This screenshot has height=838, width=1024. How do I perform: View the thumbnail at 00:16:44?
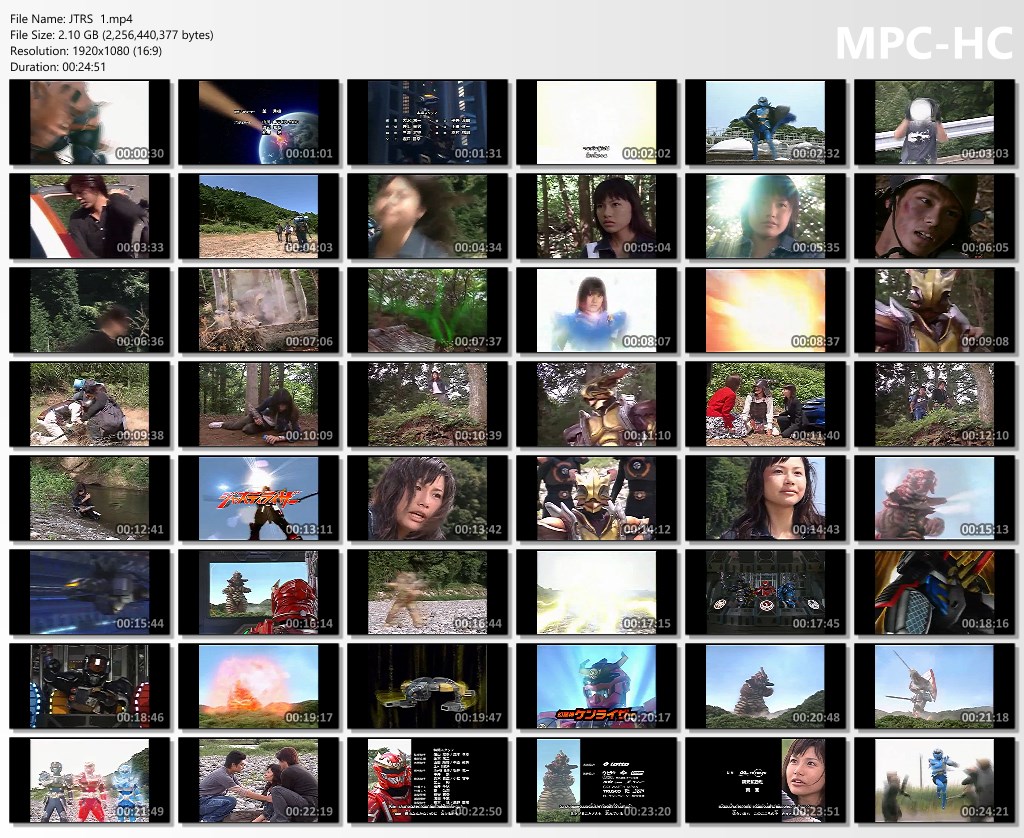pyautogui.click(x=428, y=592)
